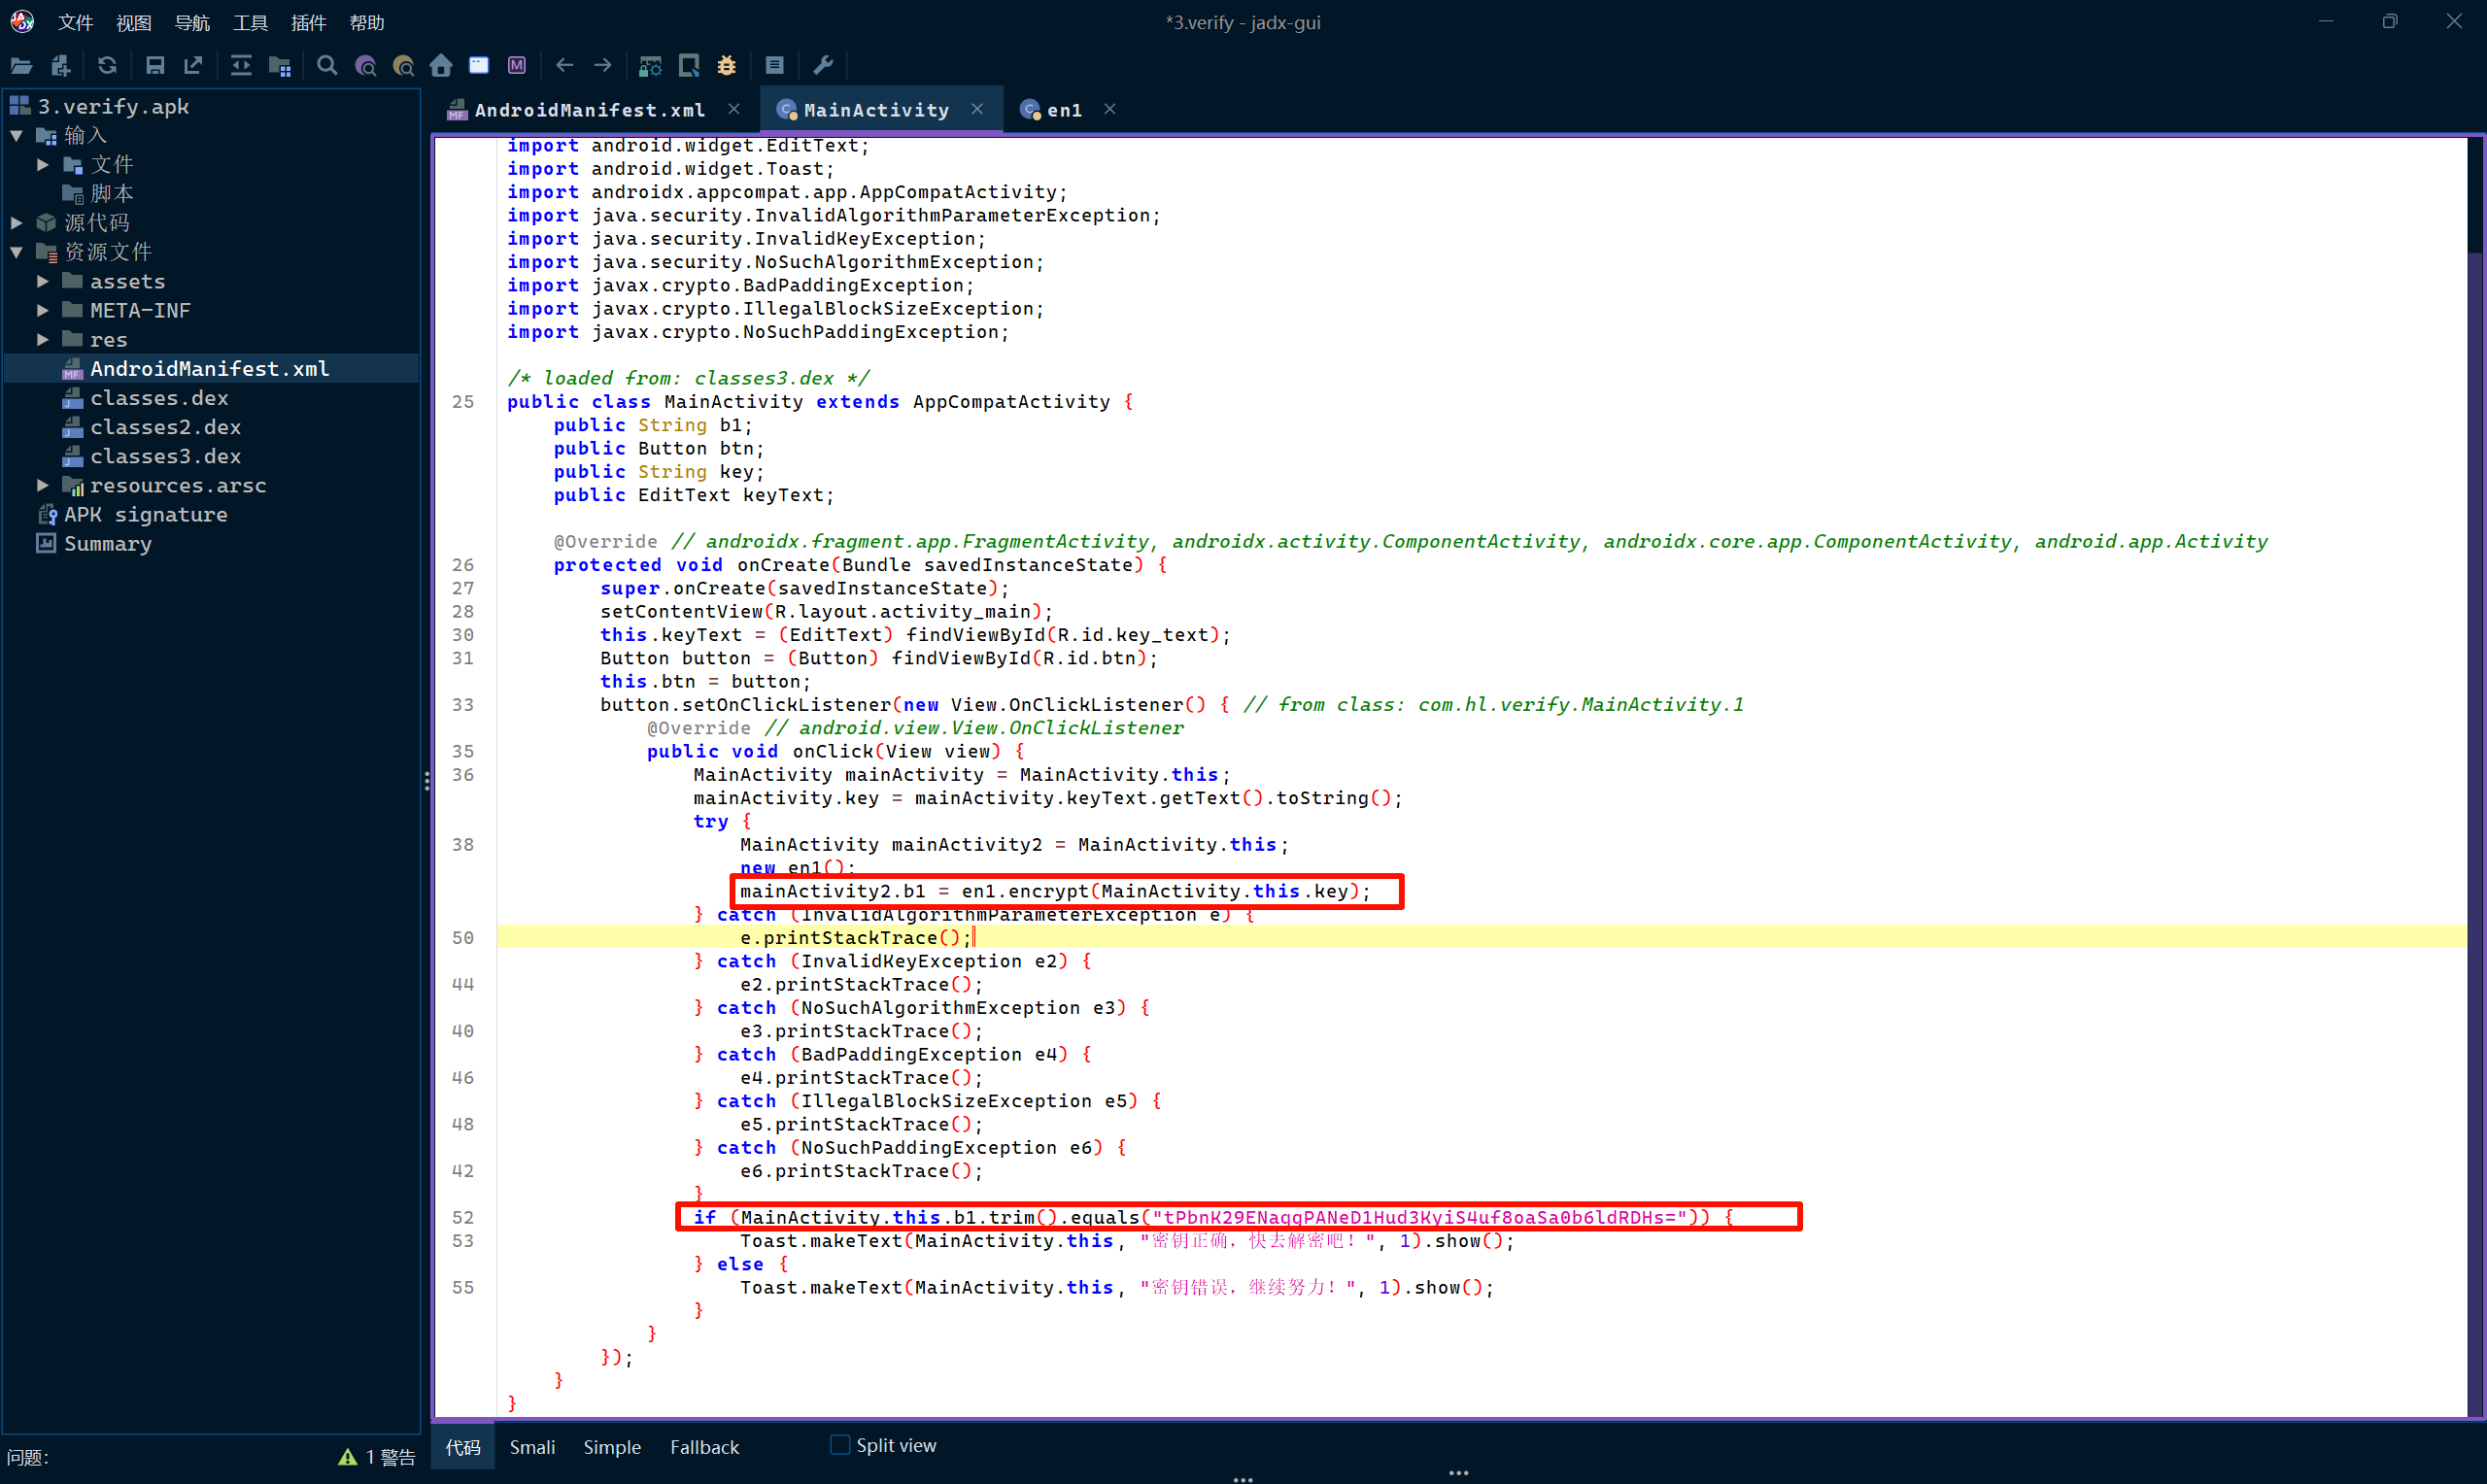
Task: Close the en1 tab
Action: [1110, 109]
